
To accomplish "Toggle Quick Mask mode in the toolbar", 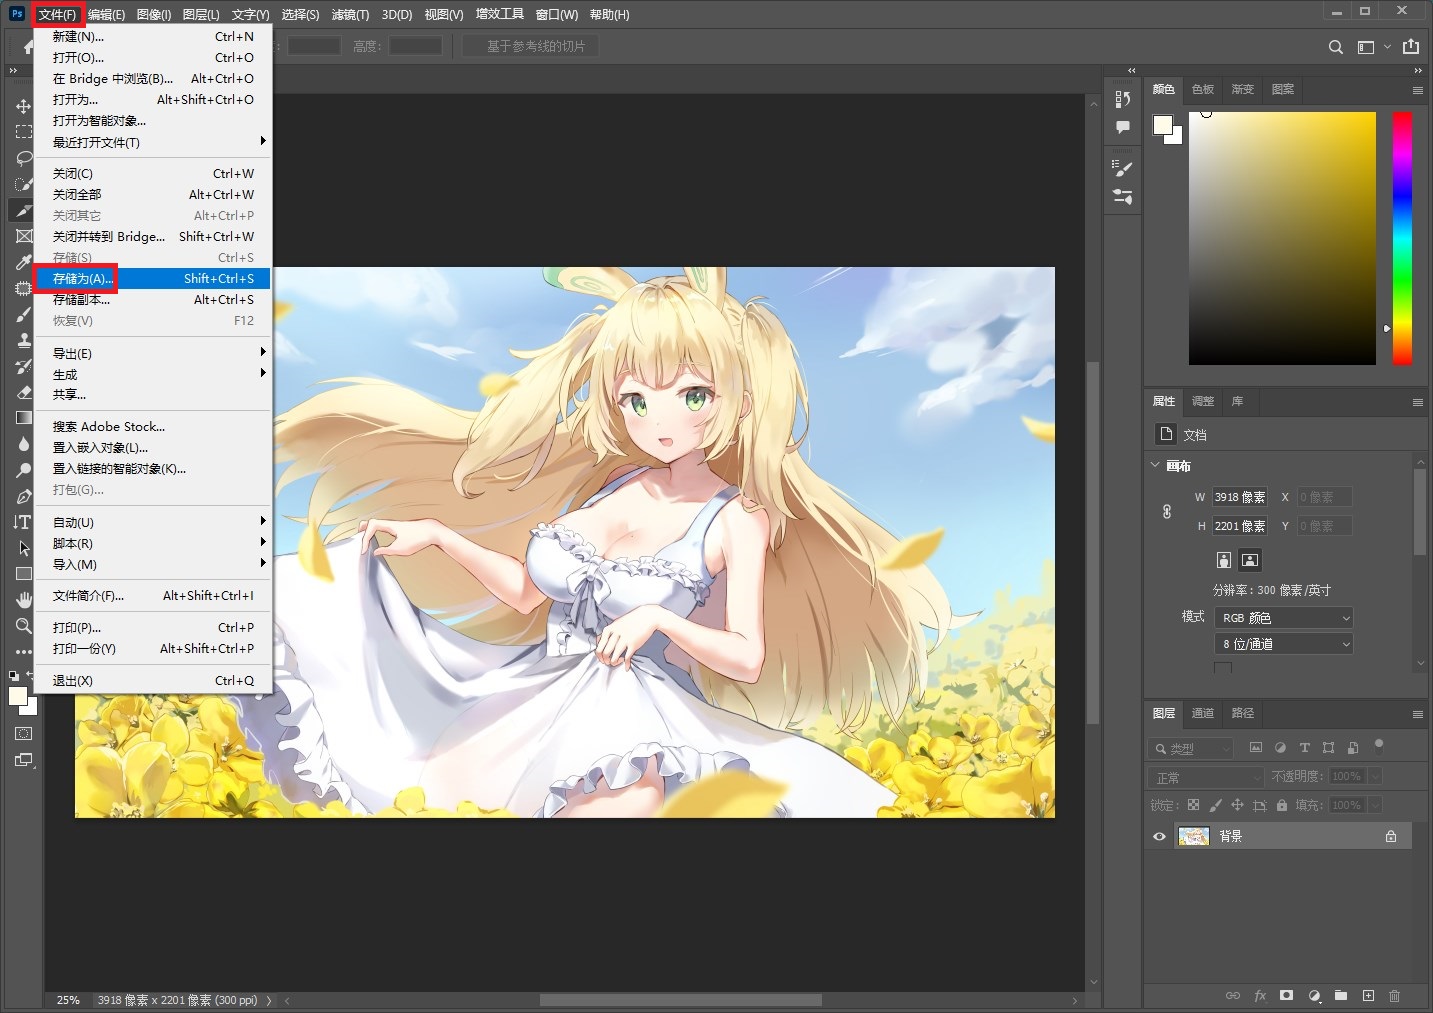I will (x=23, y=734).
